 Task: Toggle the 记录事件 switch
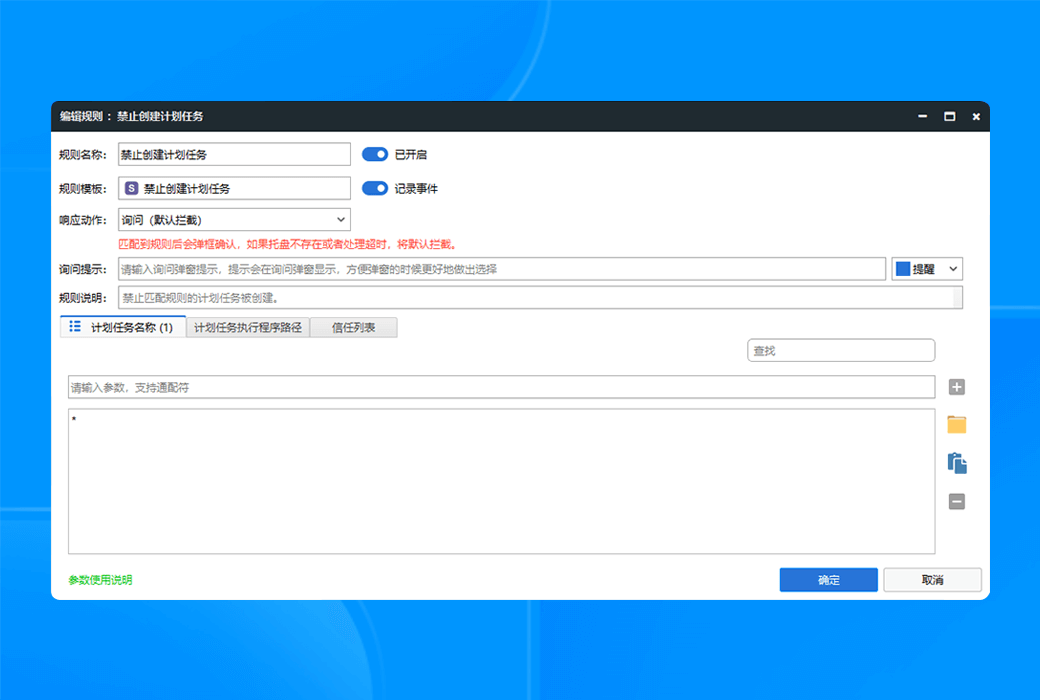[375, 188]
